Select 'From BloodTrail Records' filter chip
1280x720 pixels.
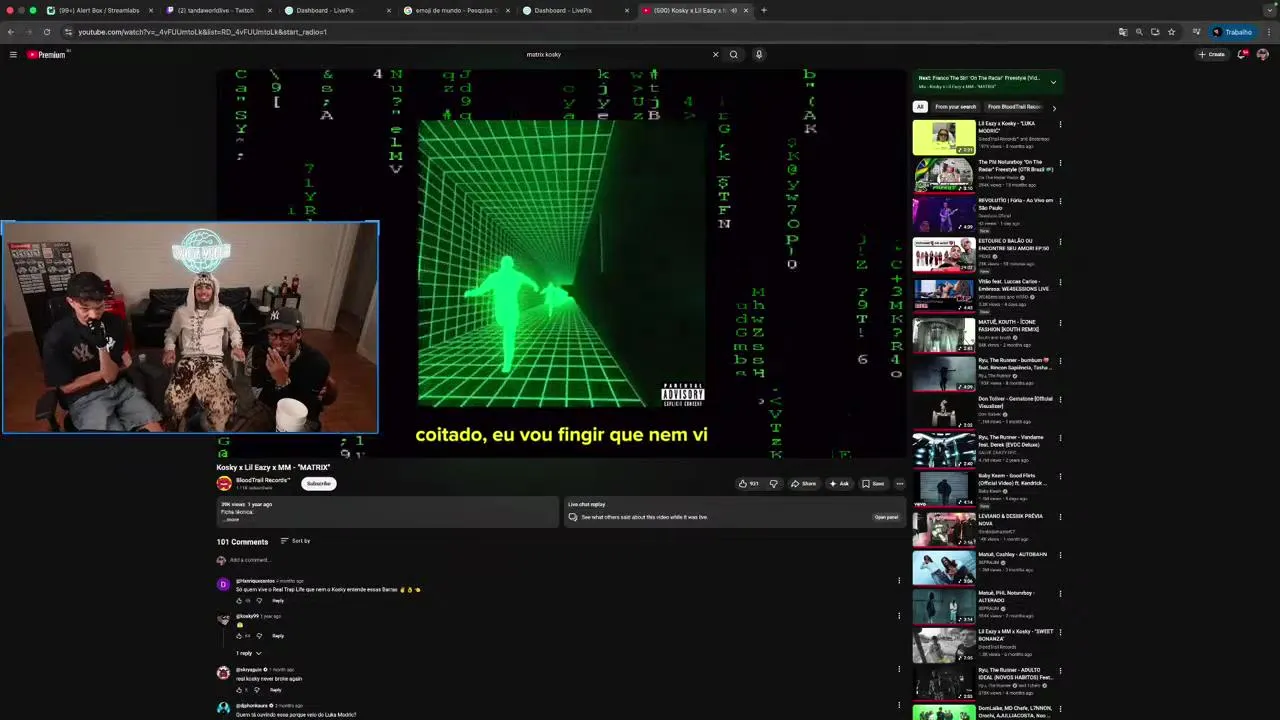pyautogui.click(x=1014, y=106)
